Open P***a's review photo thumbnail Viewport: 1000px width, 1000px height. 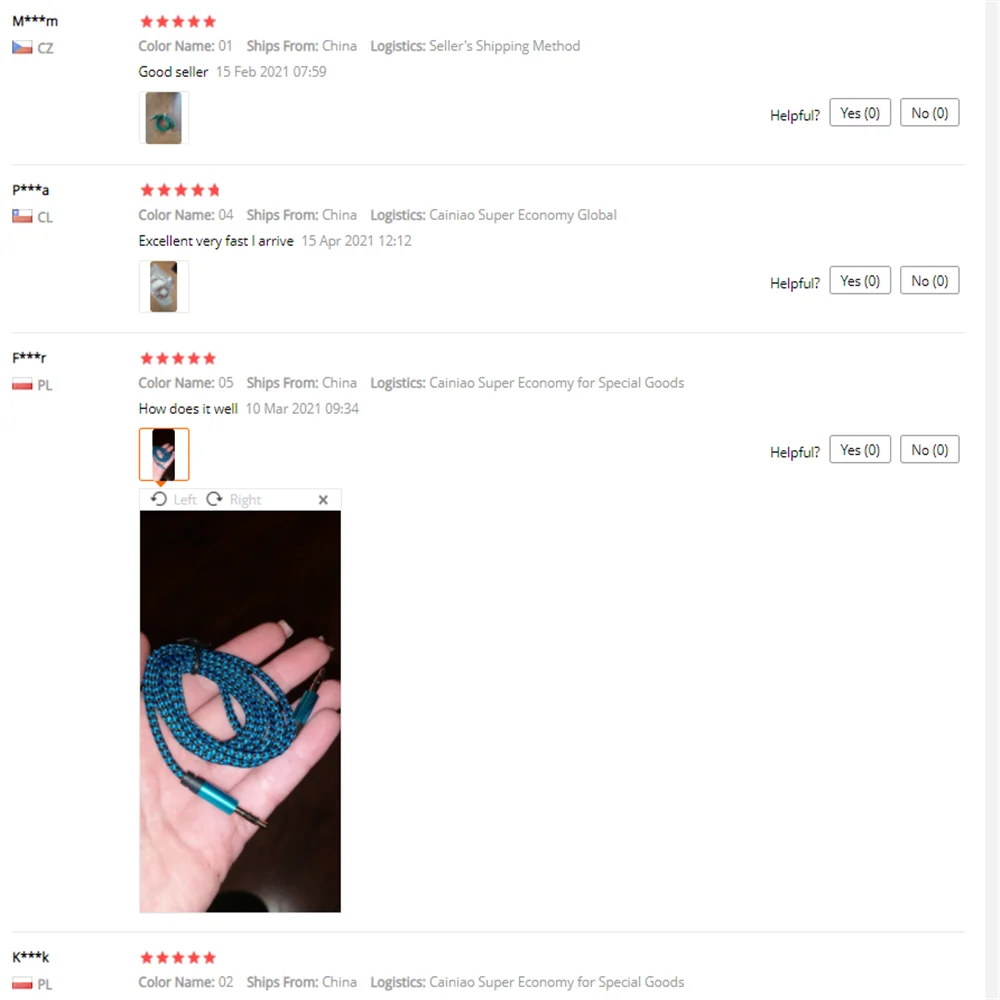point(164,286)
